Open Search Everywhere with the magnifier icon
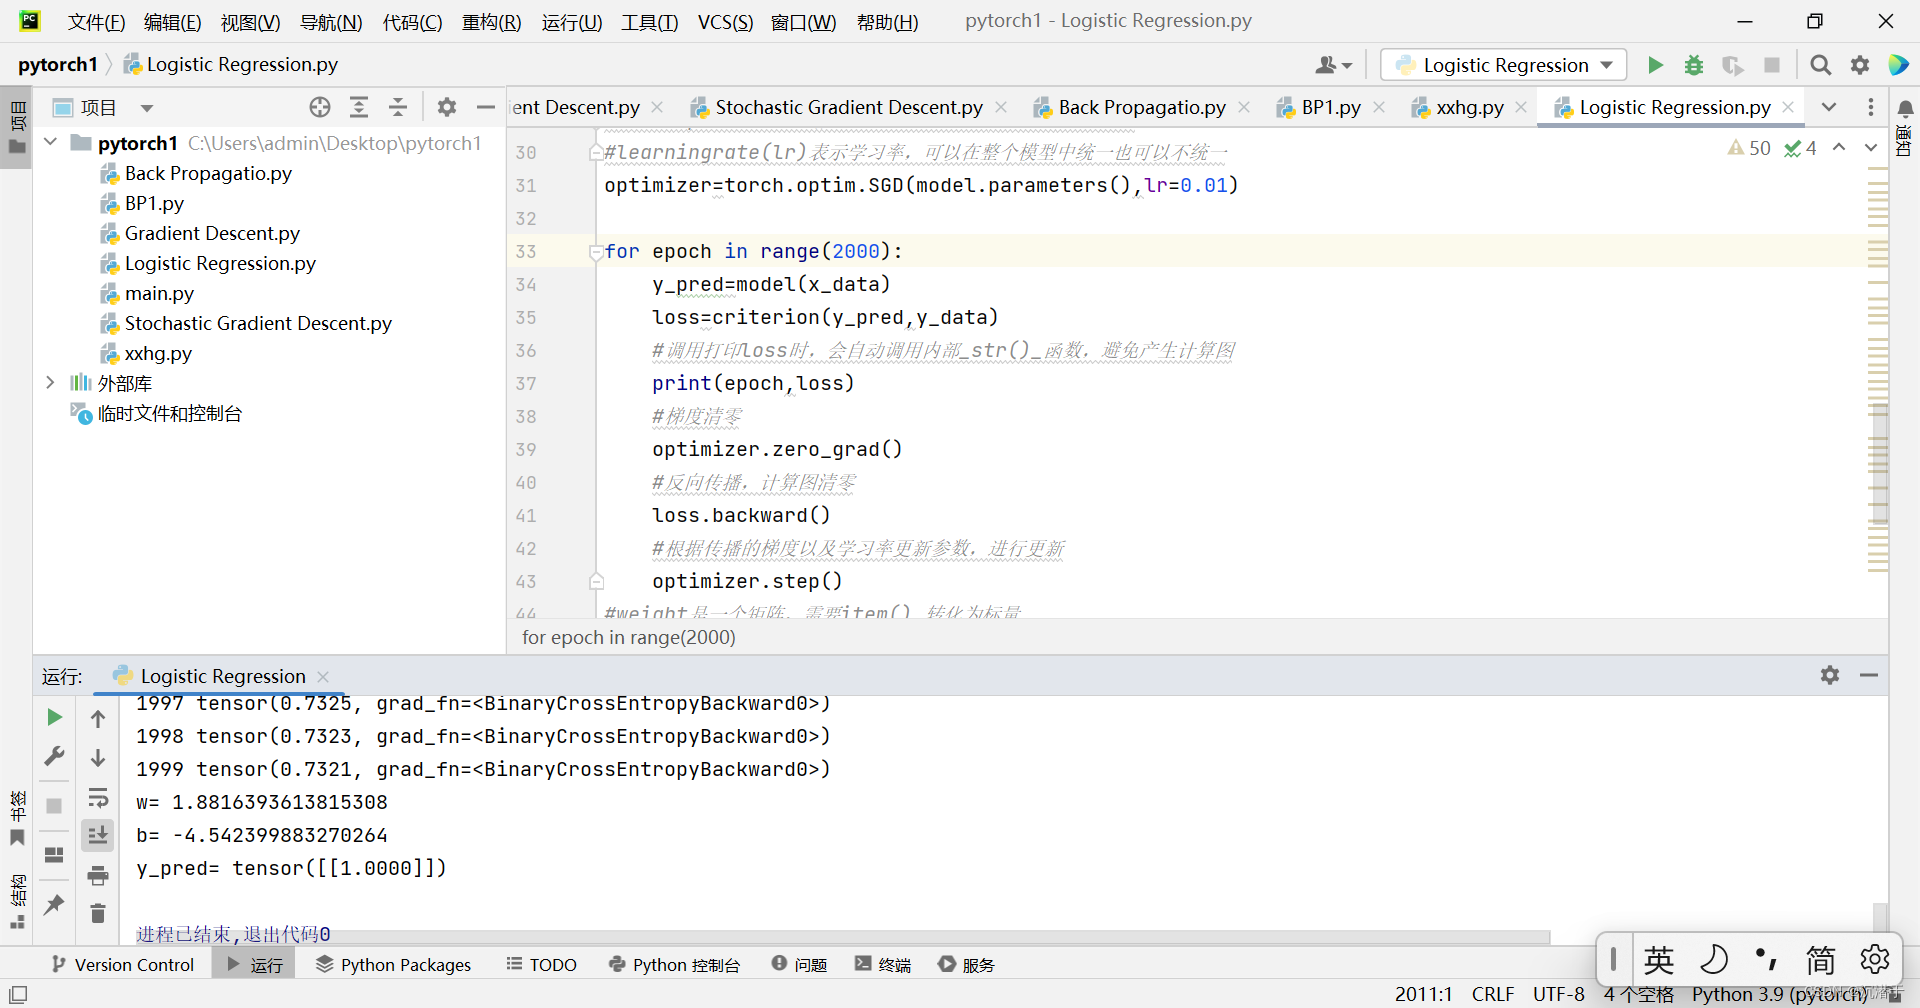Image resolution: width=1920 pixels, height=1008 pixels. 1820,64
